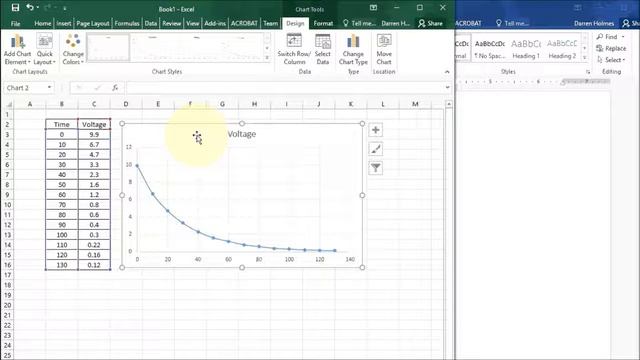The width and height of the screenshot is (640, 360).
Task: Click the Chart Styles paintbrush button
Action: 376,149
